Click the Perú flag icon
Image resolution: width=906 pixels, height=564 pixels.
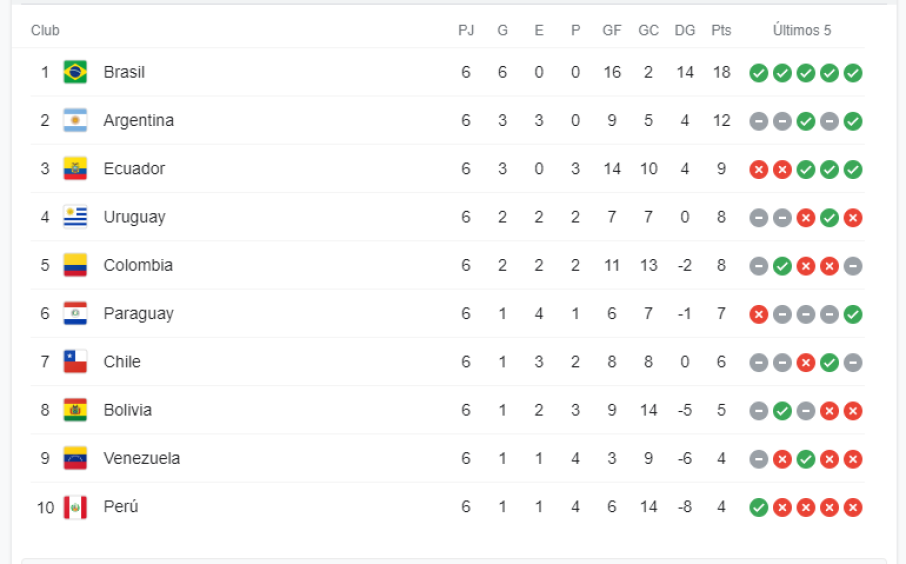tap(75, 507)
